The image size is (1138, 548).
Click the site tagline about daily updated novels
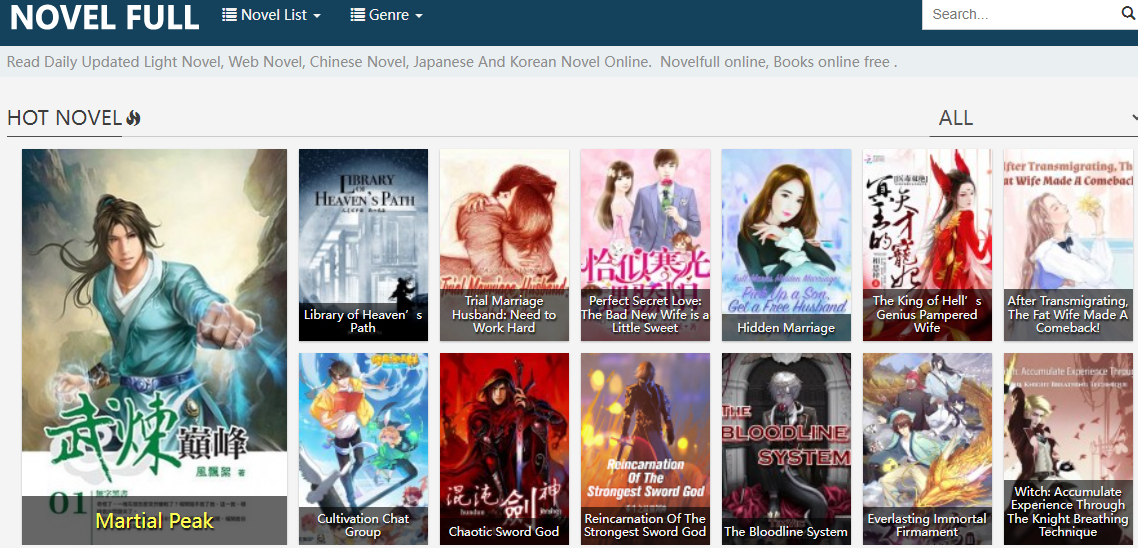452,62
